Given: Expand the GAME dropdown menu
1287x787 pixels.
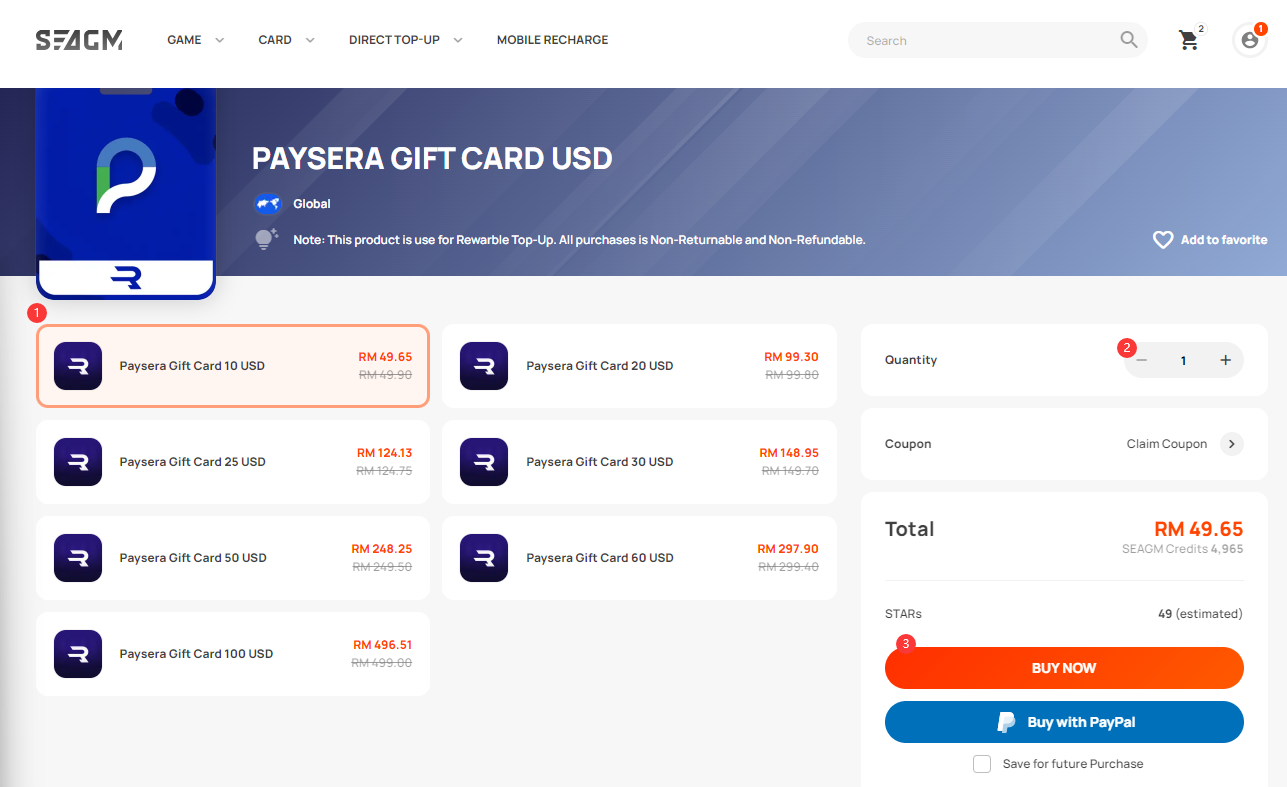Looking at the screenshot, I should point(196,40).
